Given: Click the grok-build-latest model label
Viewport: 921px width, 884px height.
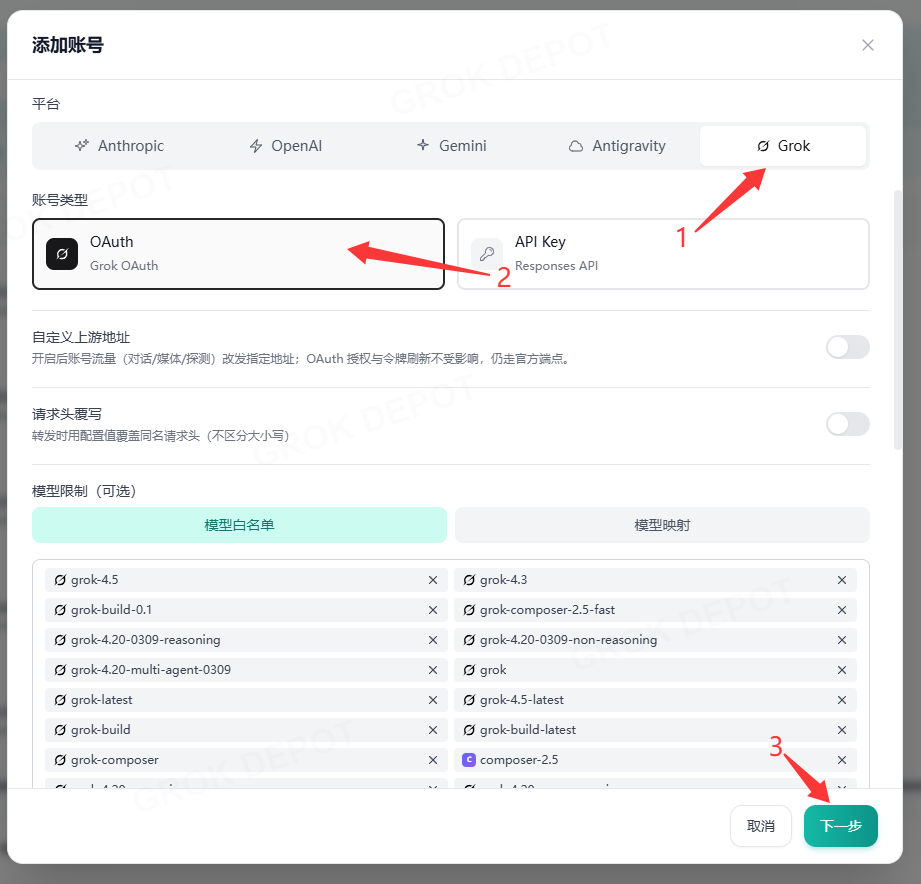Looking at the screenshot, I should (x=528, y=730).
